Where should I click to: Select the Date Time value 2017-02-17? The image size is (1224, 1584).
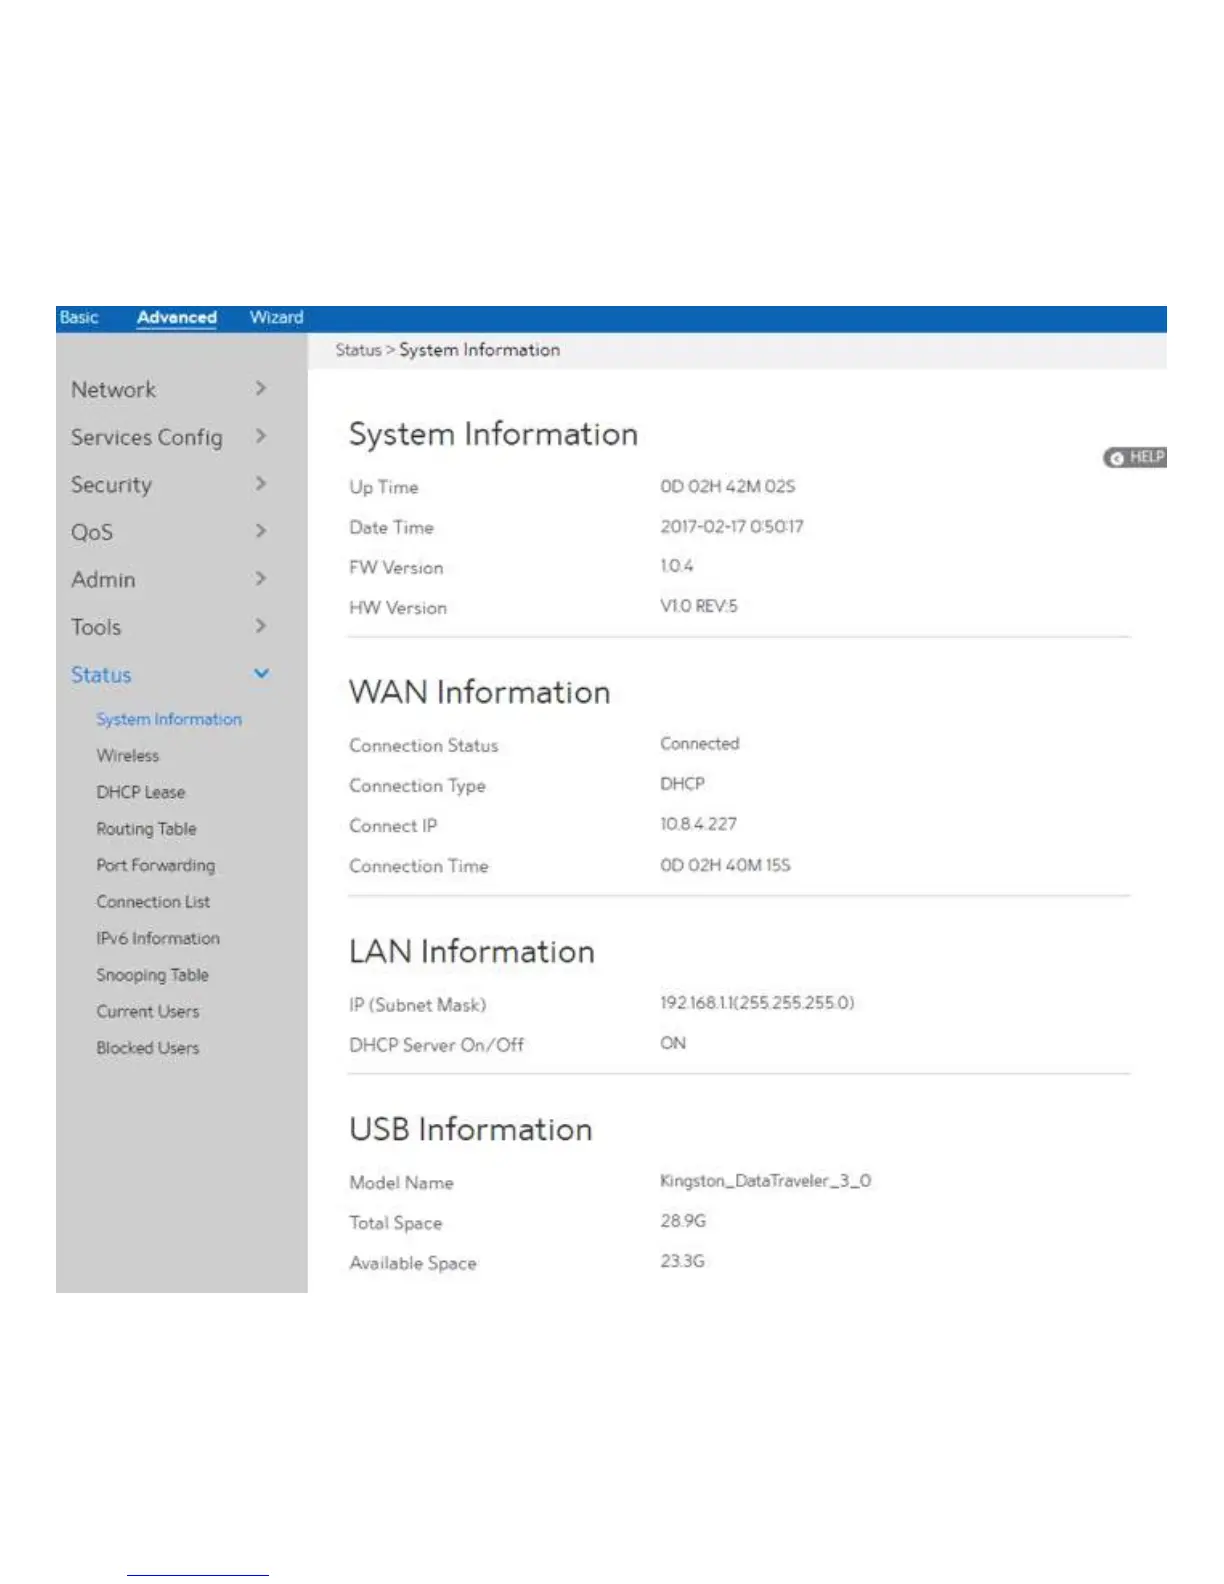tap(732, 526)
